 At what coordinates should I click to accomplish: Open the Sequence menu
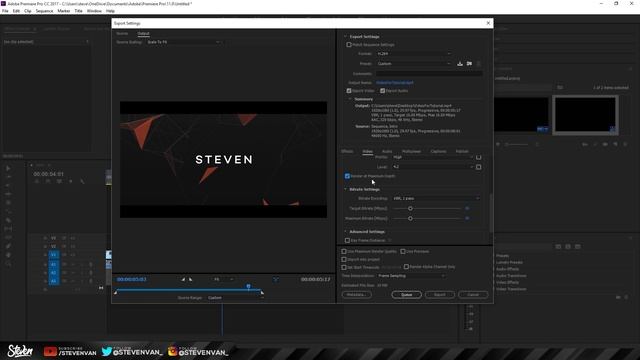(x=44, y=11)
